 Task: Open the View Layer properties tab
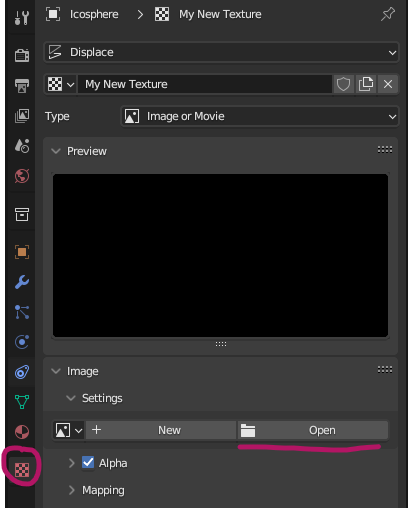(22, 116)
